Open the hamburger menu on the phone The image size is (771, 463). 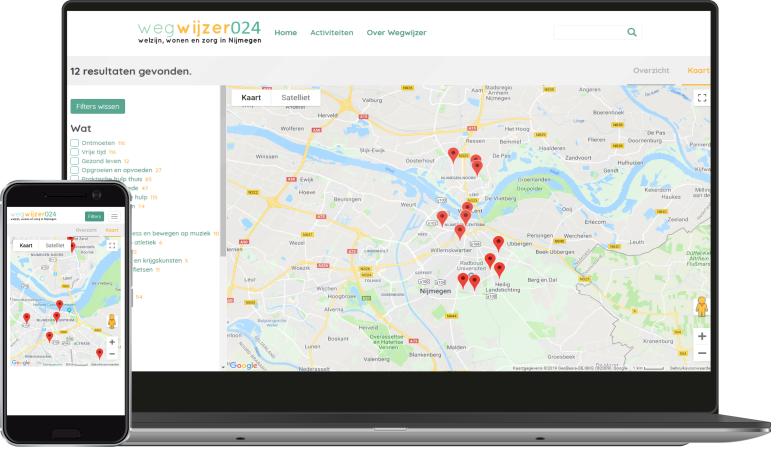click(x=114, y=216)
